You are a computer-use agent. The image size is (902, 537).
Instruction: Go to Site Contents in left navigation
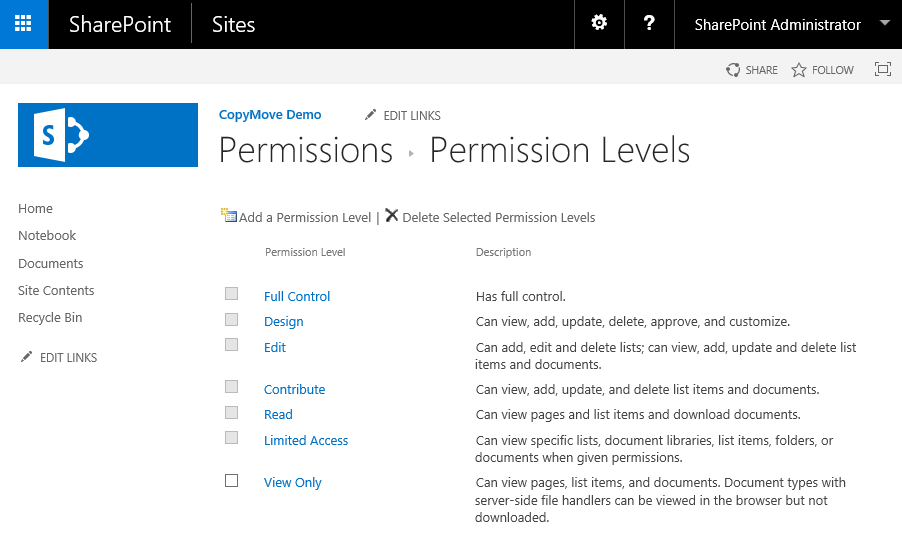[56, 291]
